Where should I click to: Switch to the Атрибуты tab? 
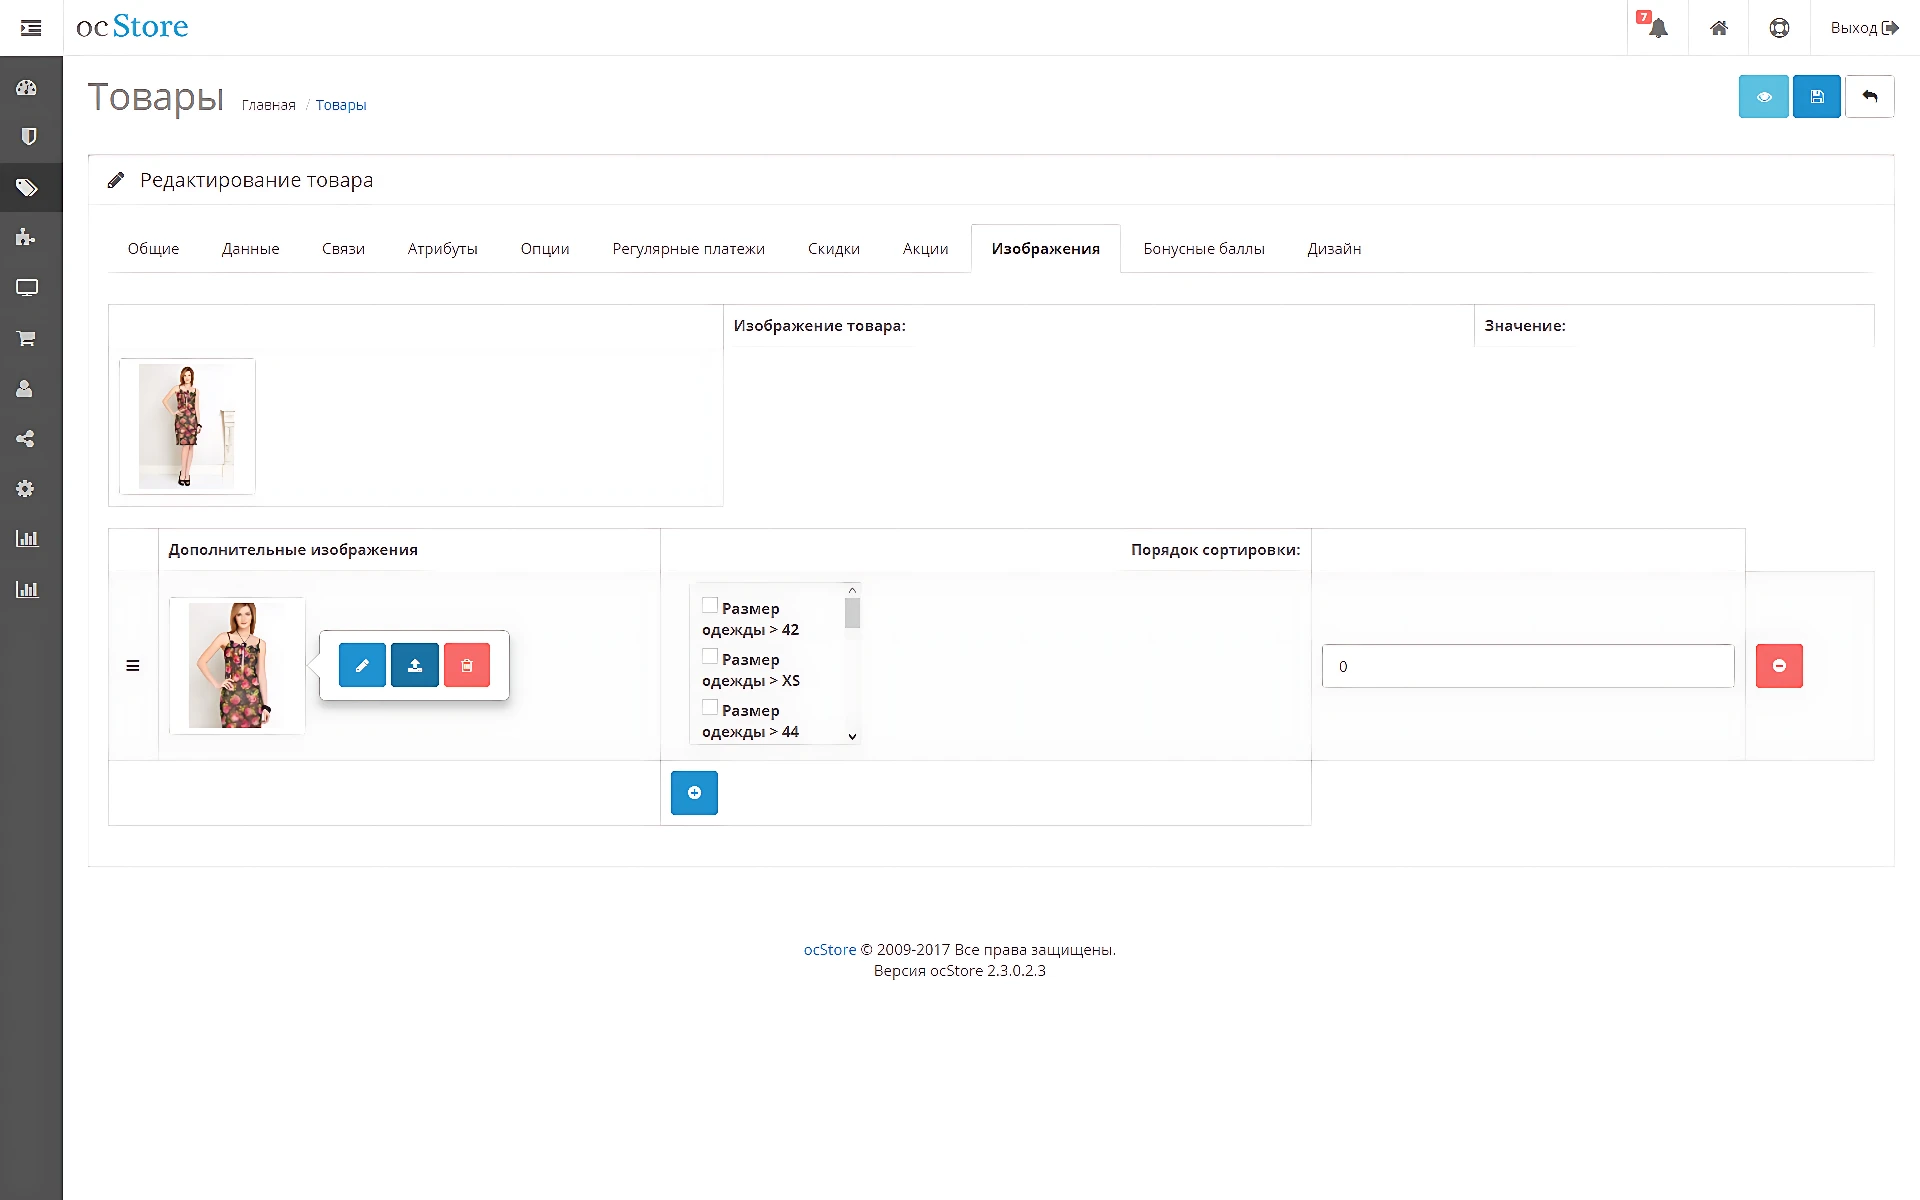pos(442,248)
